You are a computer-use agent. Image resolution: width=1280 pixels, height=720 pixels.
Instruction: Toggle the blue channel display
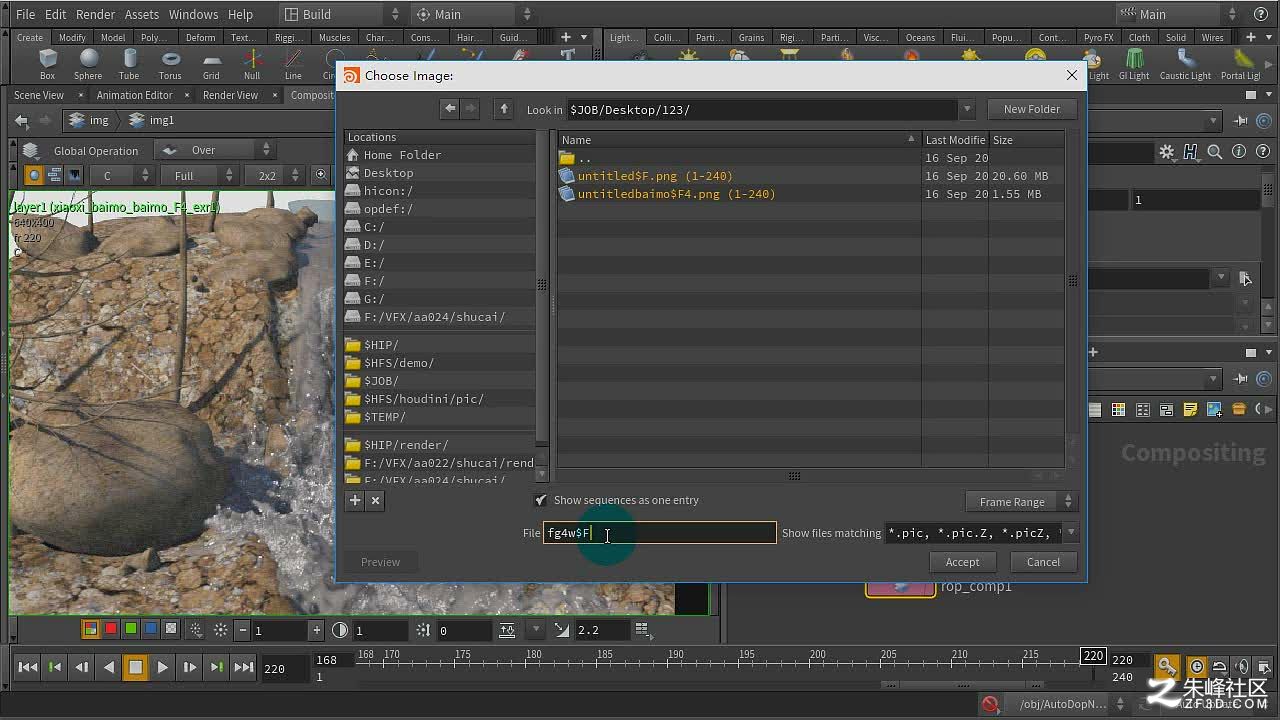pyautogui.click(x=151, y=629)
